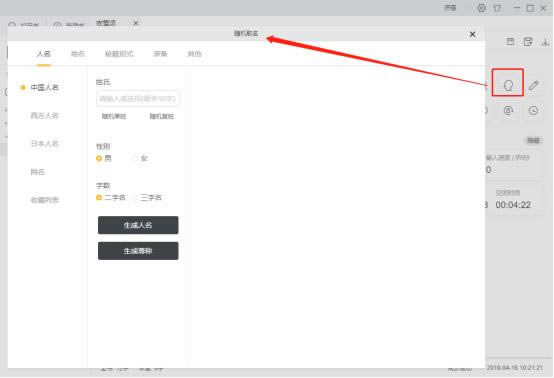The height and width of the screenshot is (378, 554).
Task: Click the 生成尊称 button
Action: (138, 251)
